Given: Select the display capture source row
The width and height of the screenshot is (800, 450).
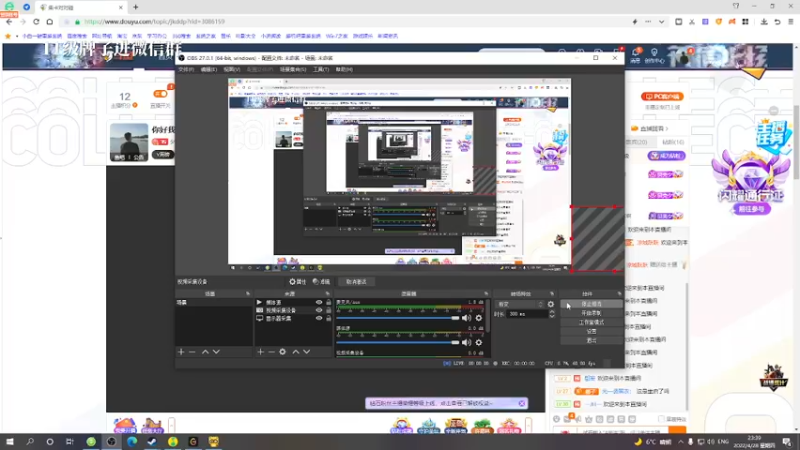Looking at the screenshot, I should [x=293, y=318].
